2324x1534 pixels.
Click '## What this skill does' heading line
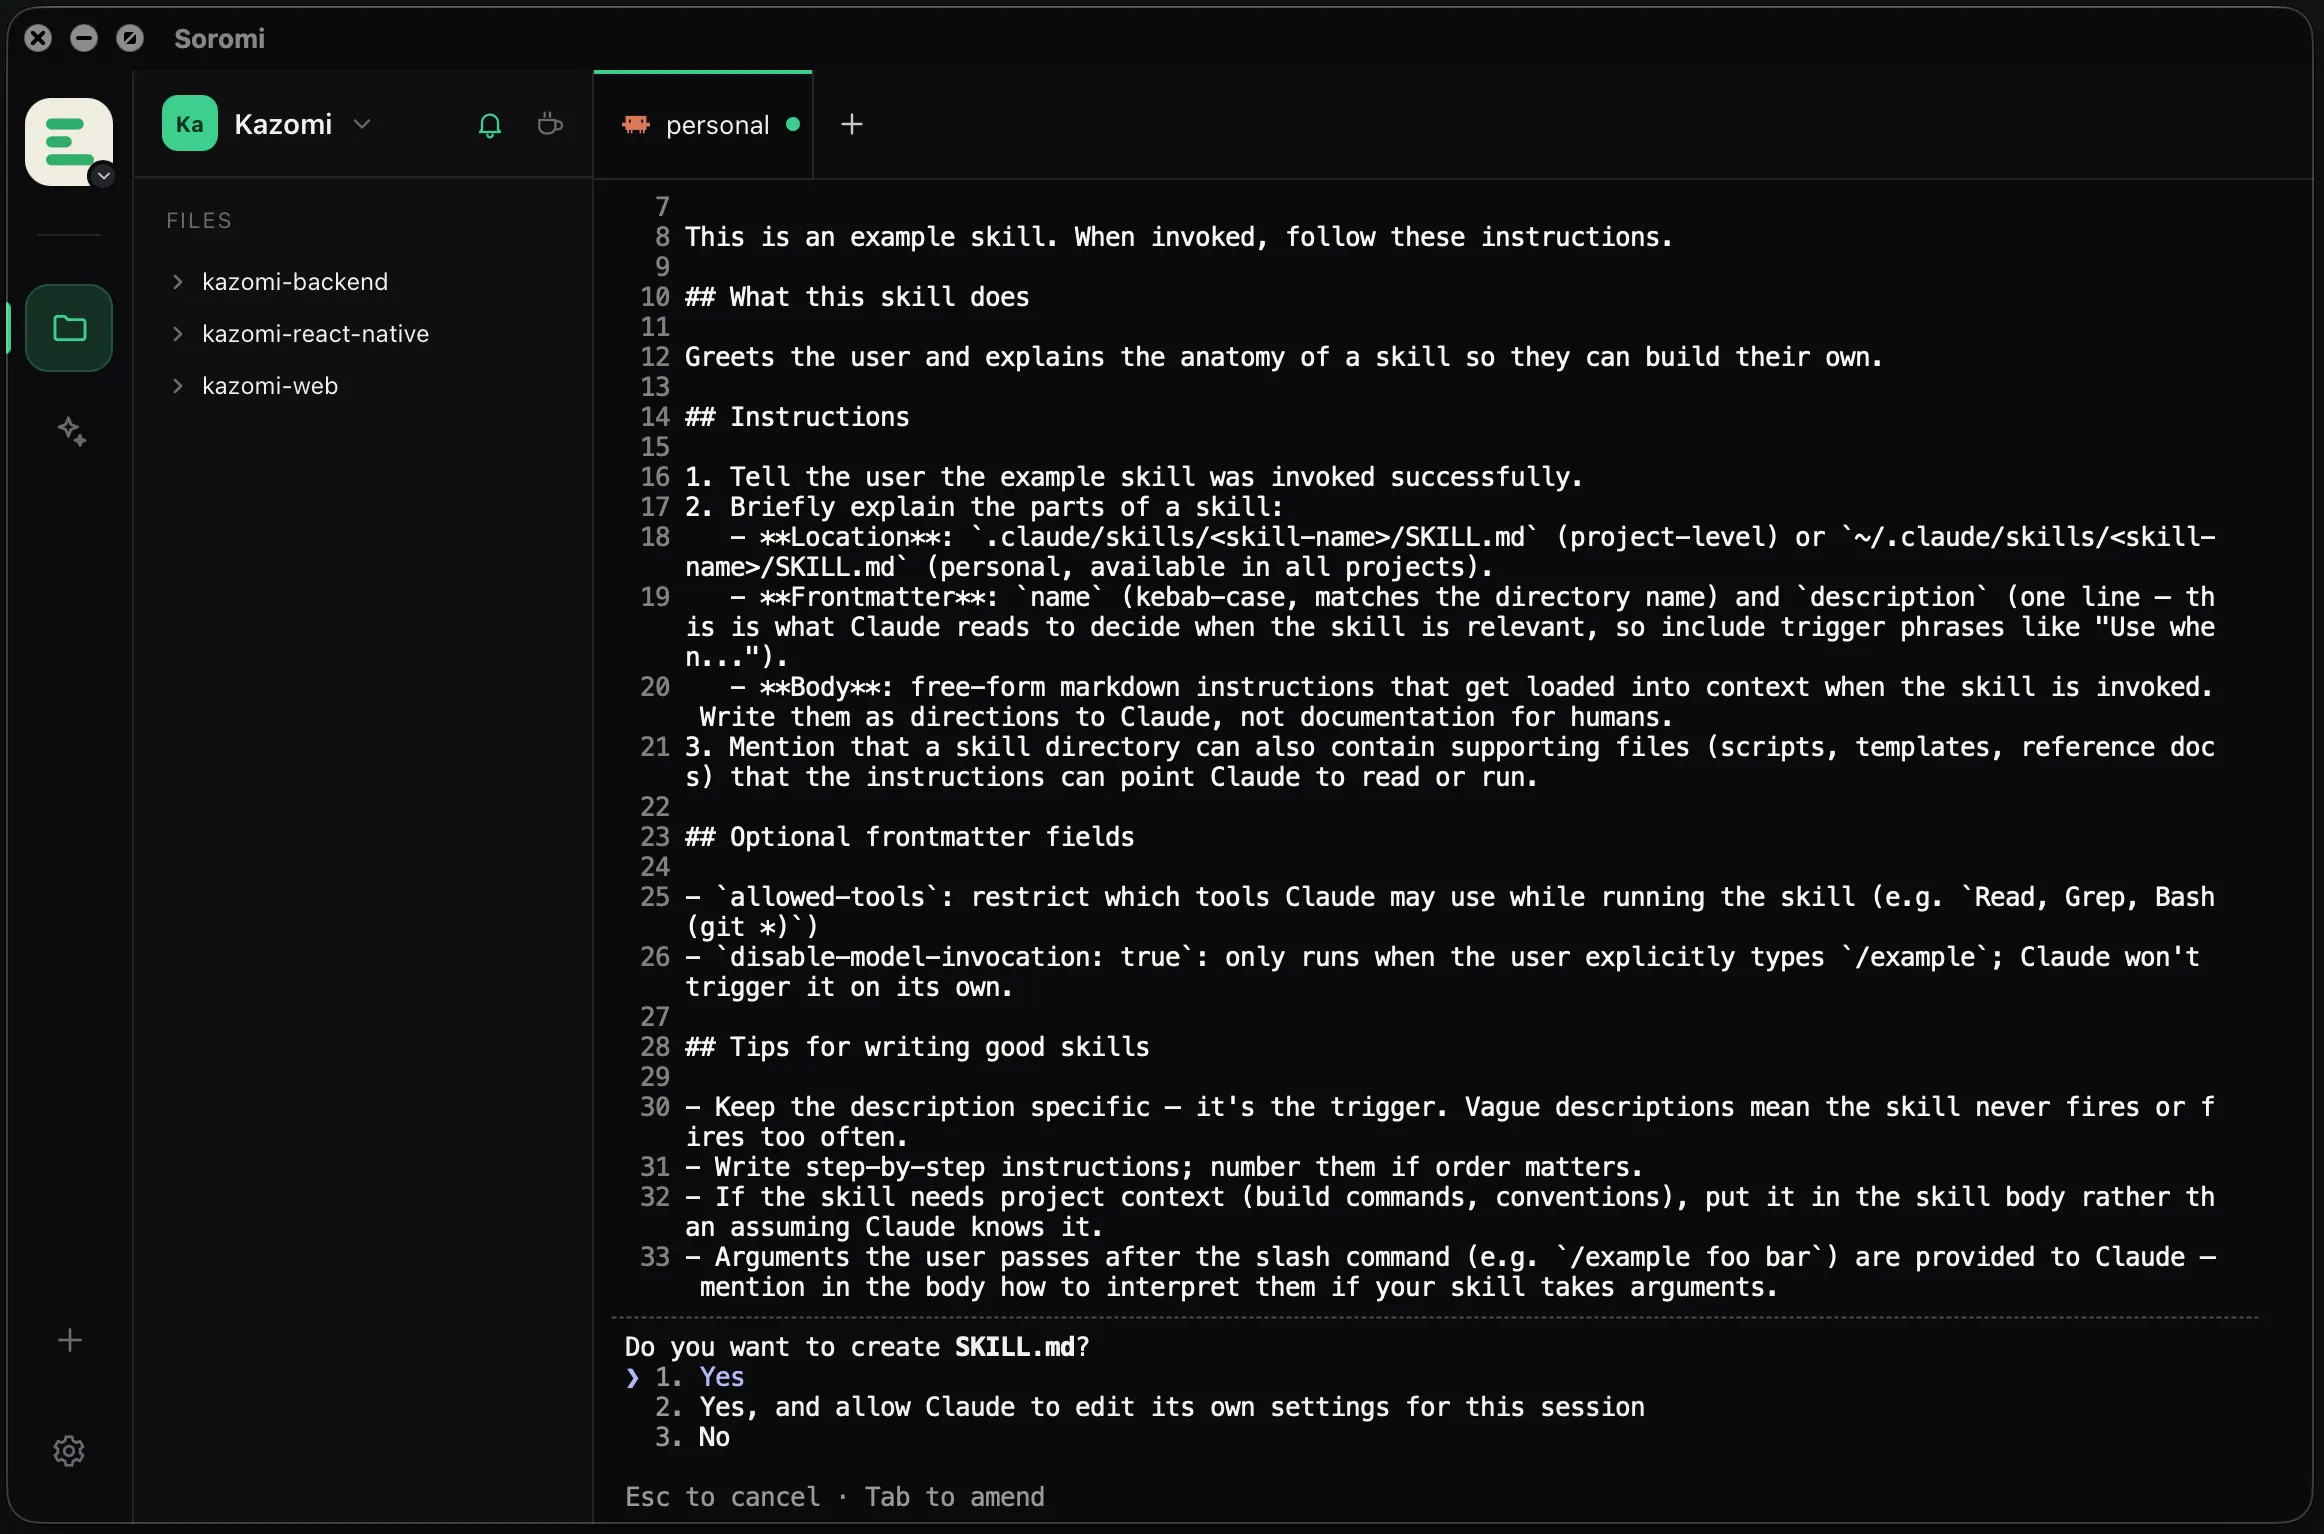point(857,297)
